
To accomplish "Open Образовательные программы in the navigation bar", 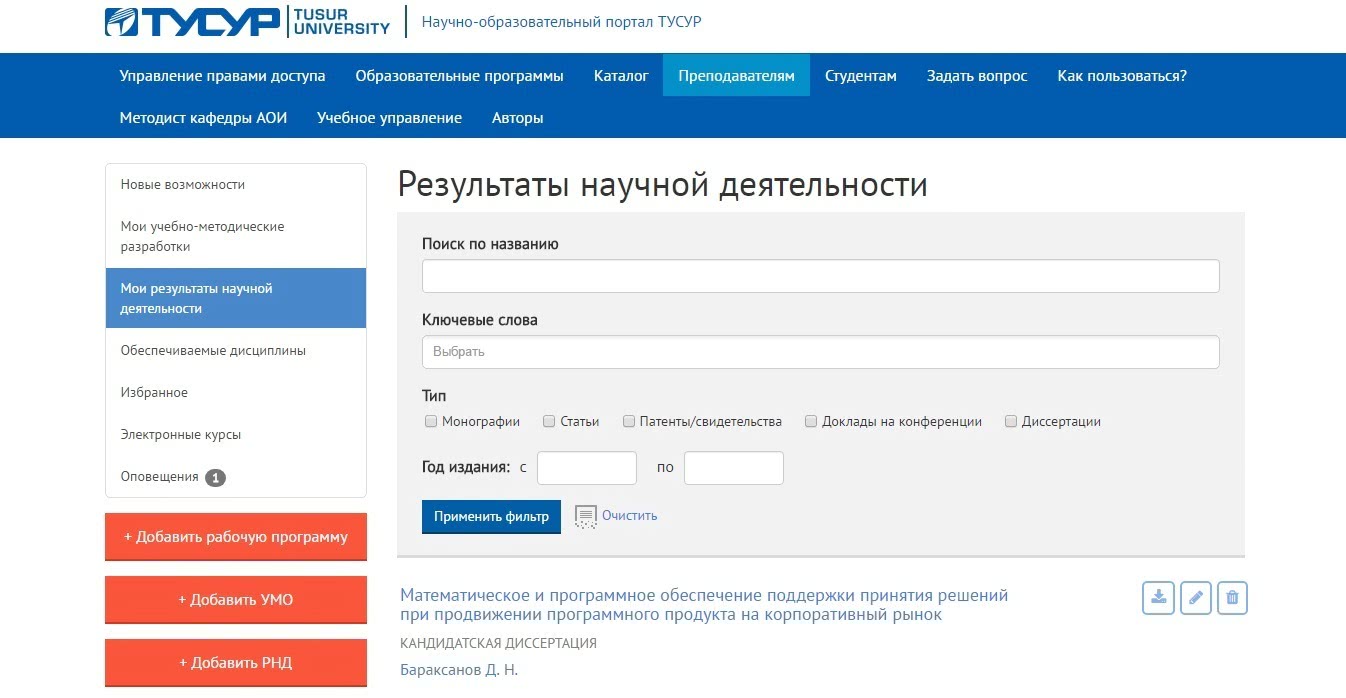I will tap(459, 76).
